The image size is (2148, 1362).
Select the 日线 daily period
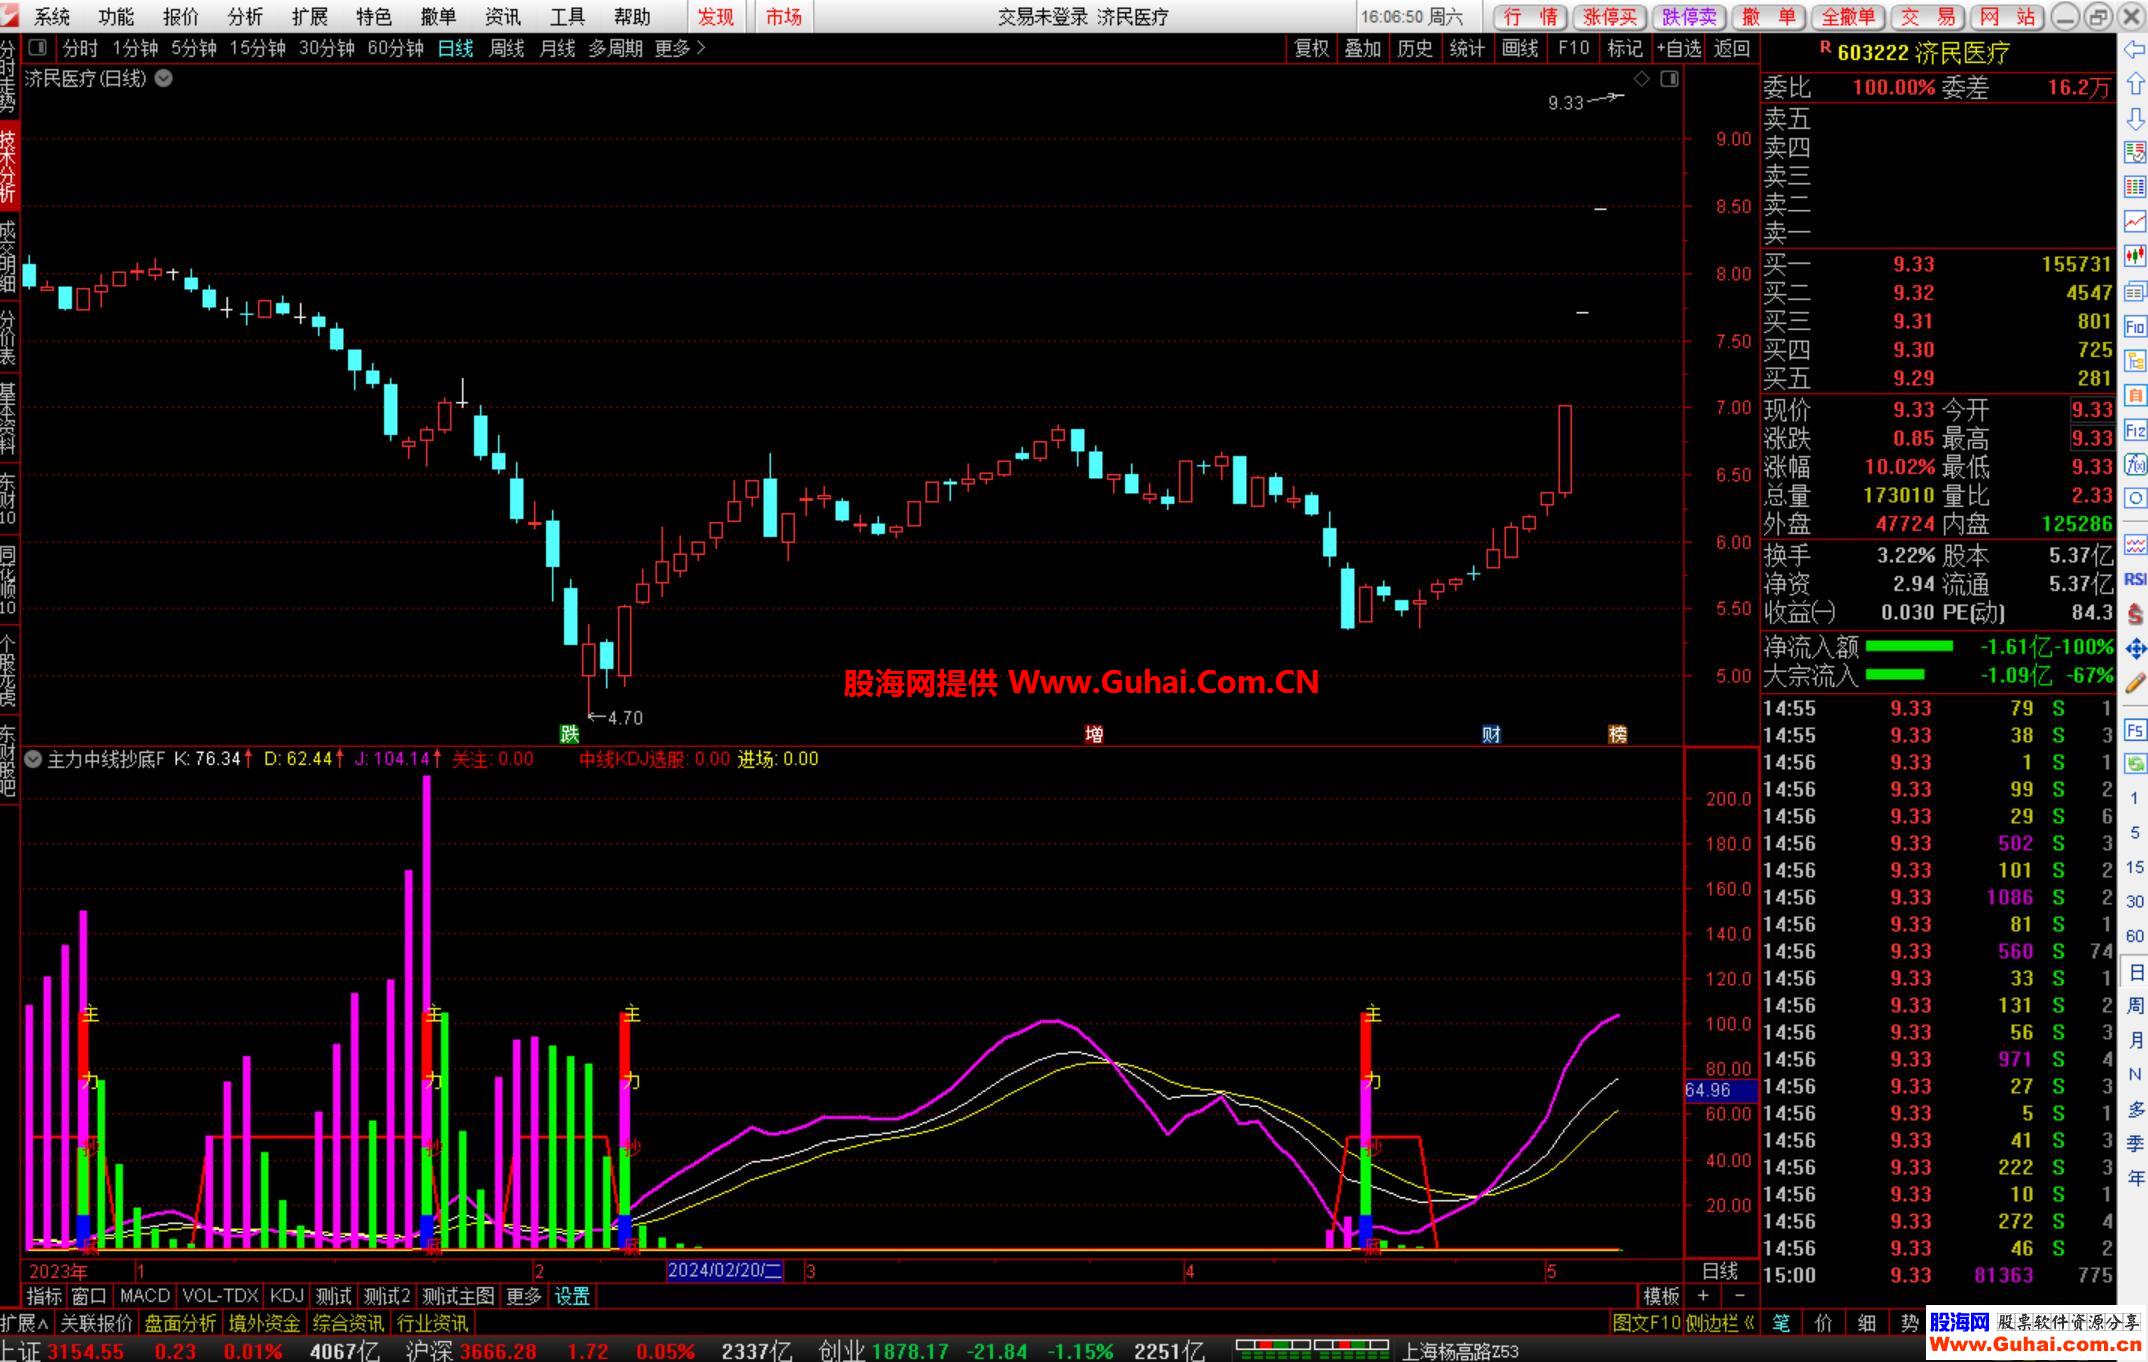[x=455, y=47]
